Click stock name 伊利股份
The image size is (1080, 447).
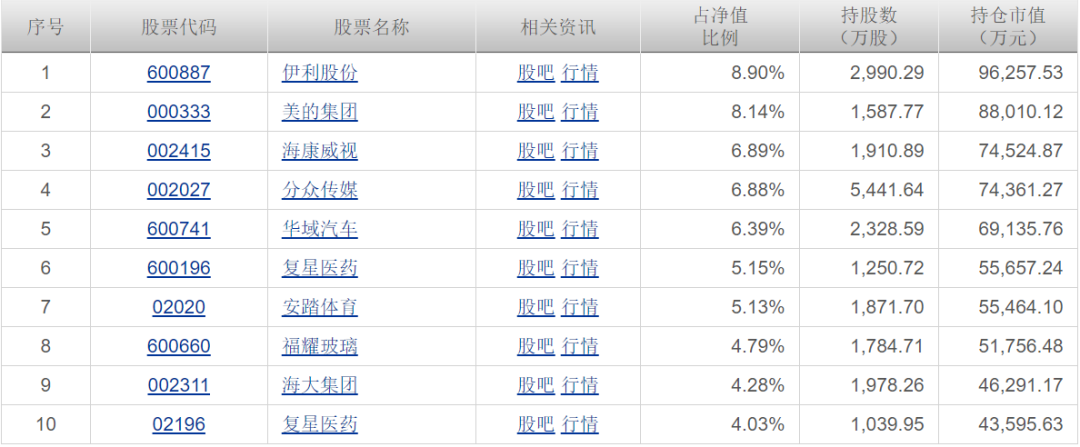click(320, 73)
